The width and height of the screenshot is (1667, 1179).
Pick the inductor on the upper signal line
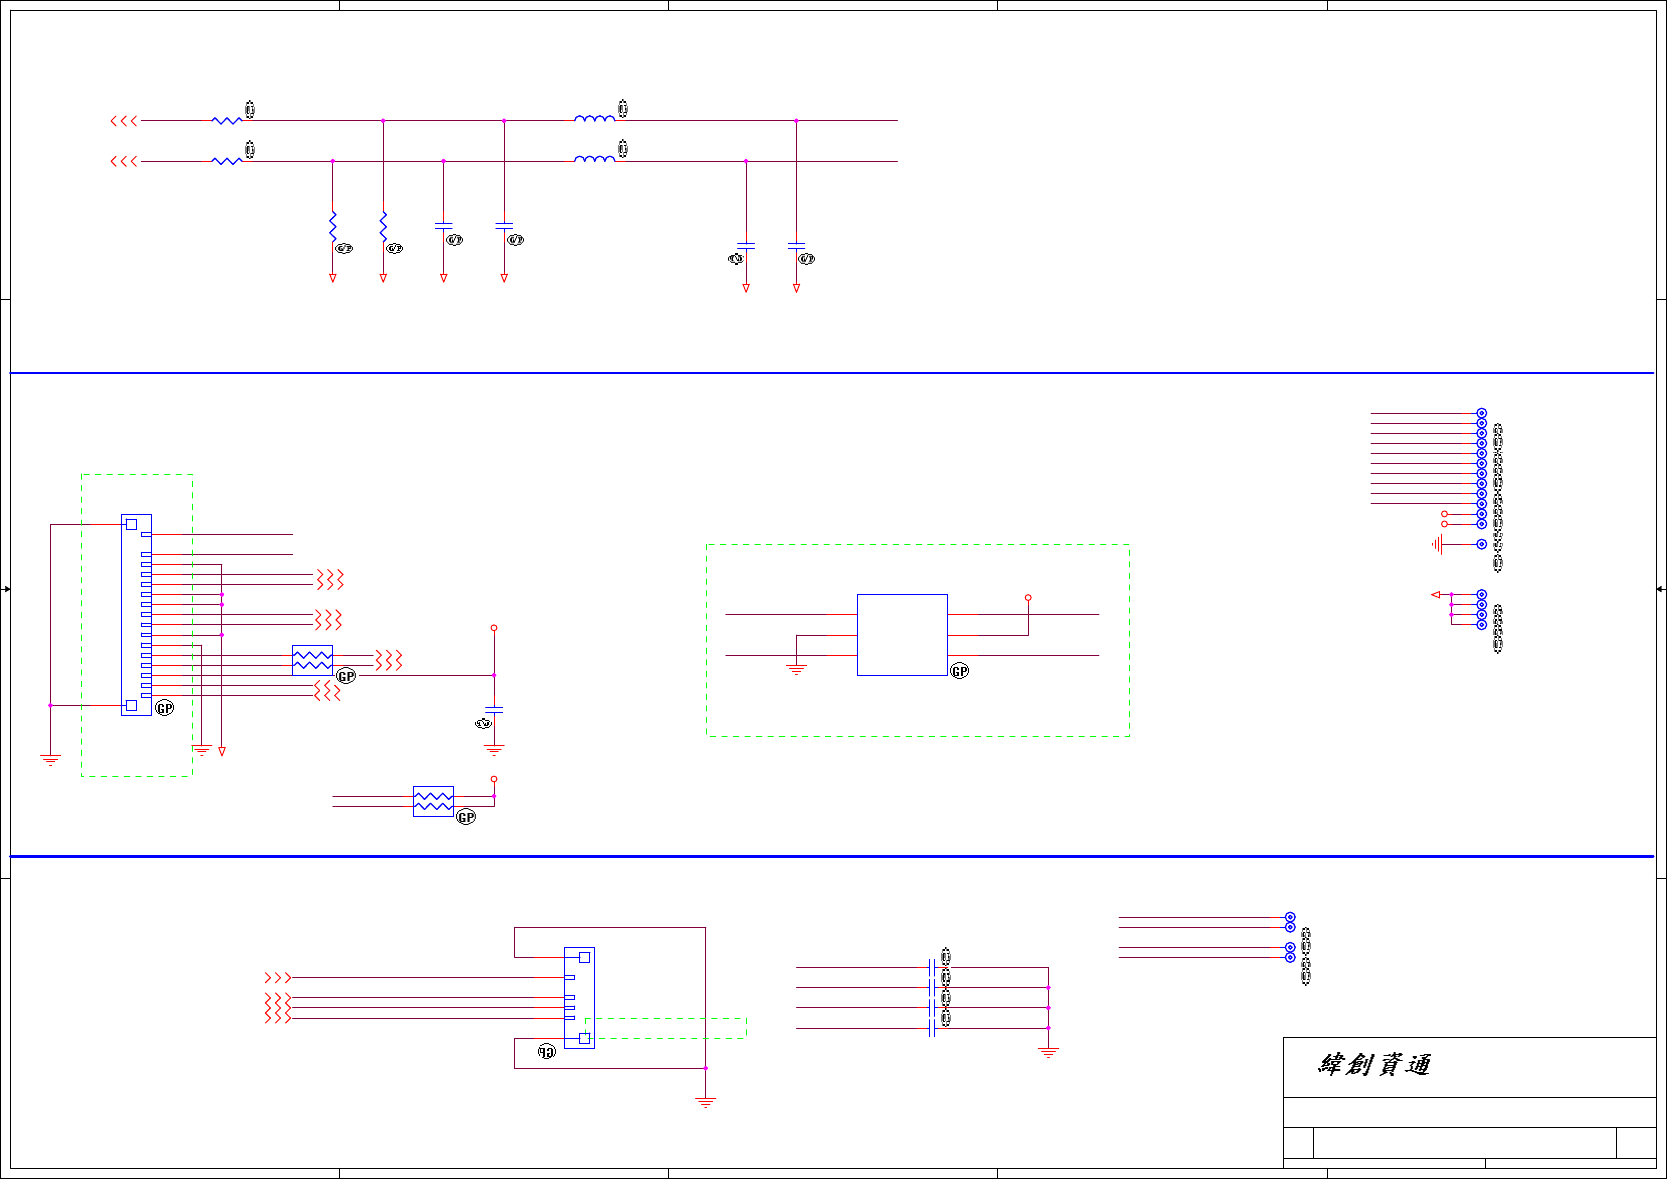[595, 118]
